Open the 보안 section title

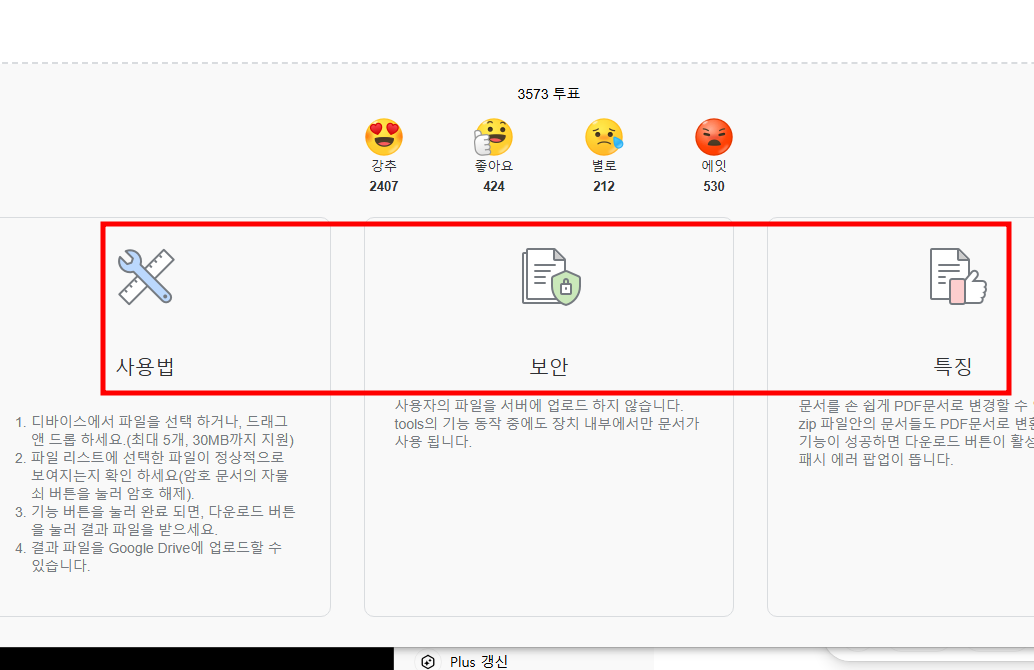[x=548, y=366]
